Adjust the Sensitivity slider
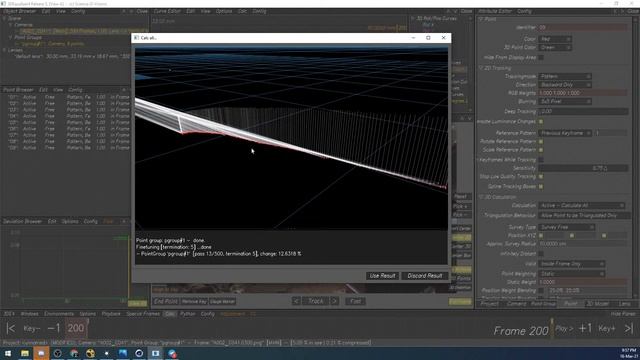 pyautogui.click(x=583, y=168)
